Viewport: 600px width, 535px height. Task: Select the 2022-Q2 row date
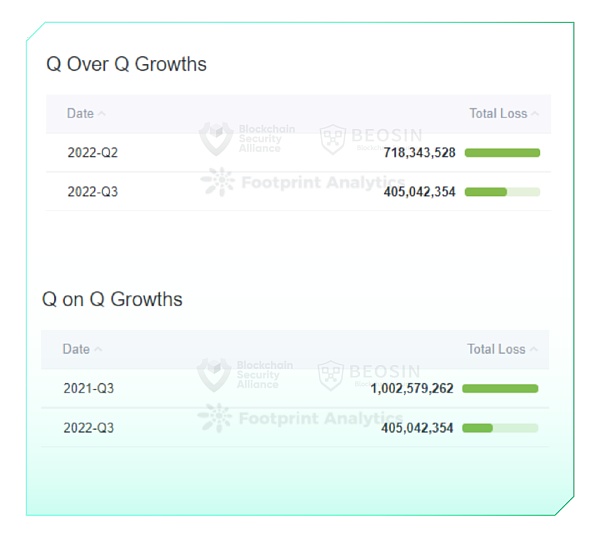click(92, 153)
